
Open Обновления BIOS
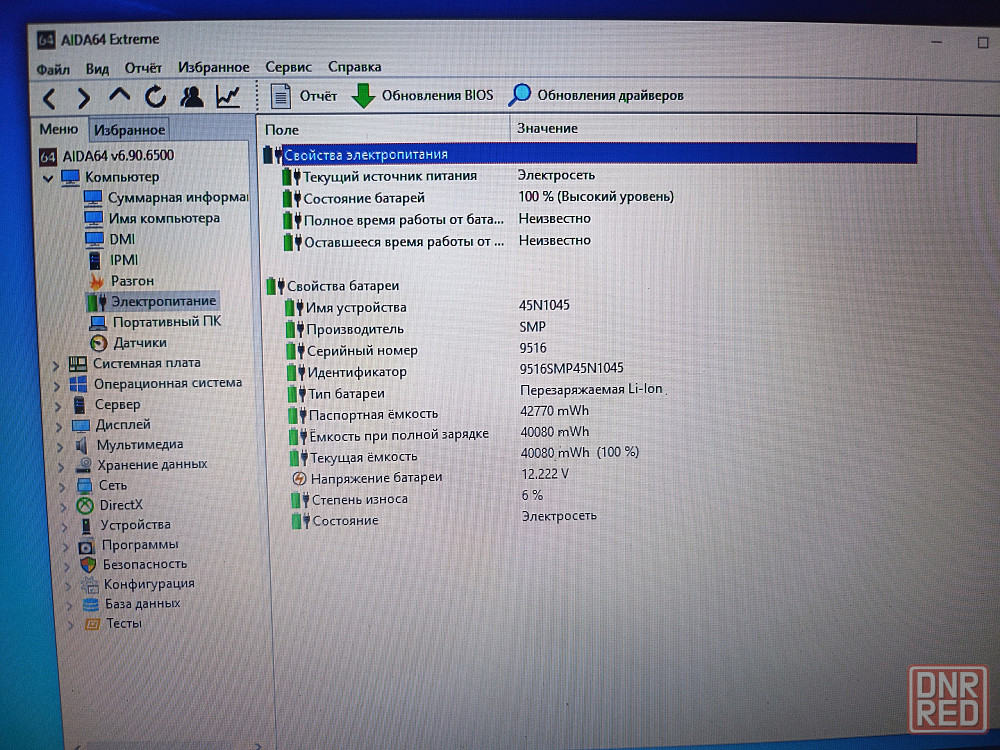[422, 96]
